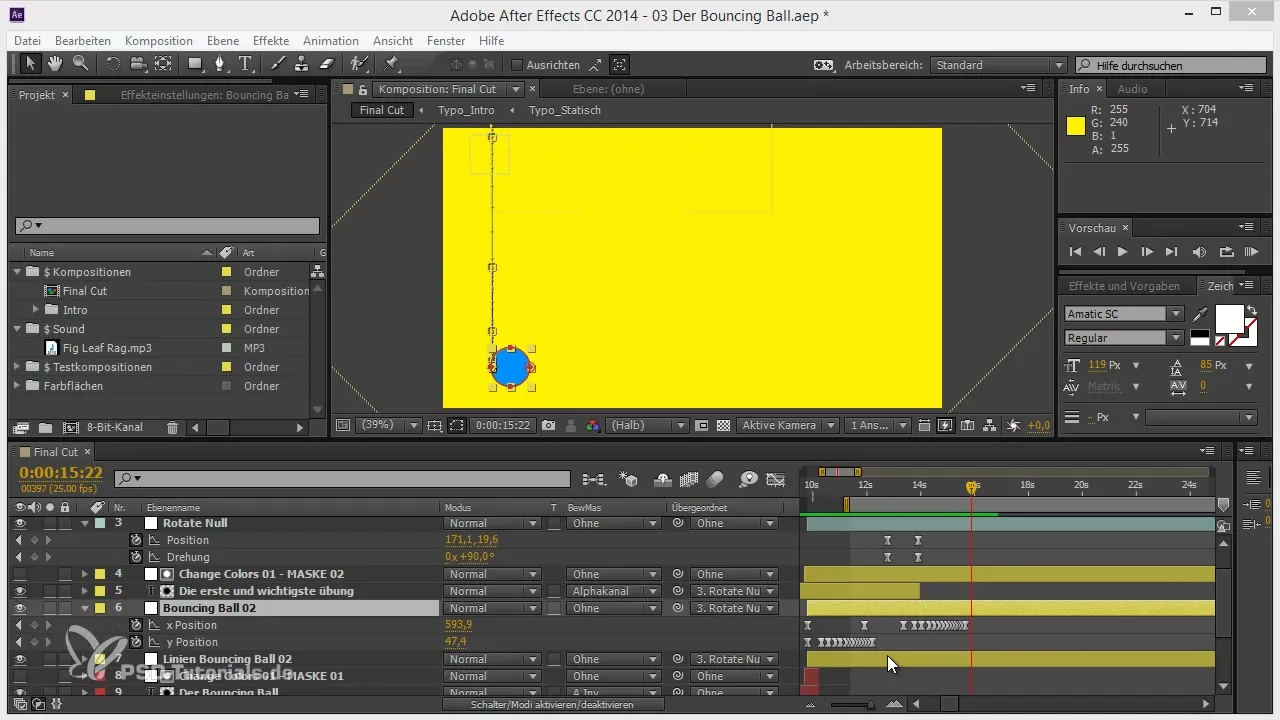This screenshot has height=720, width=1280.
Task: Select the Type text tool
Action: pos(245,64)
